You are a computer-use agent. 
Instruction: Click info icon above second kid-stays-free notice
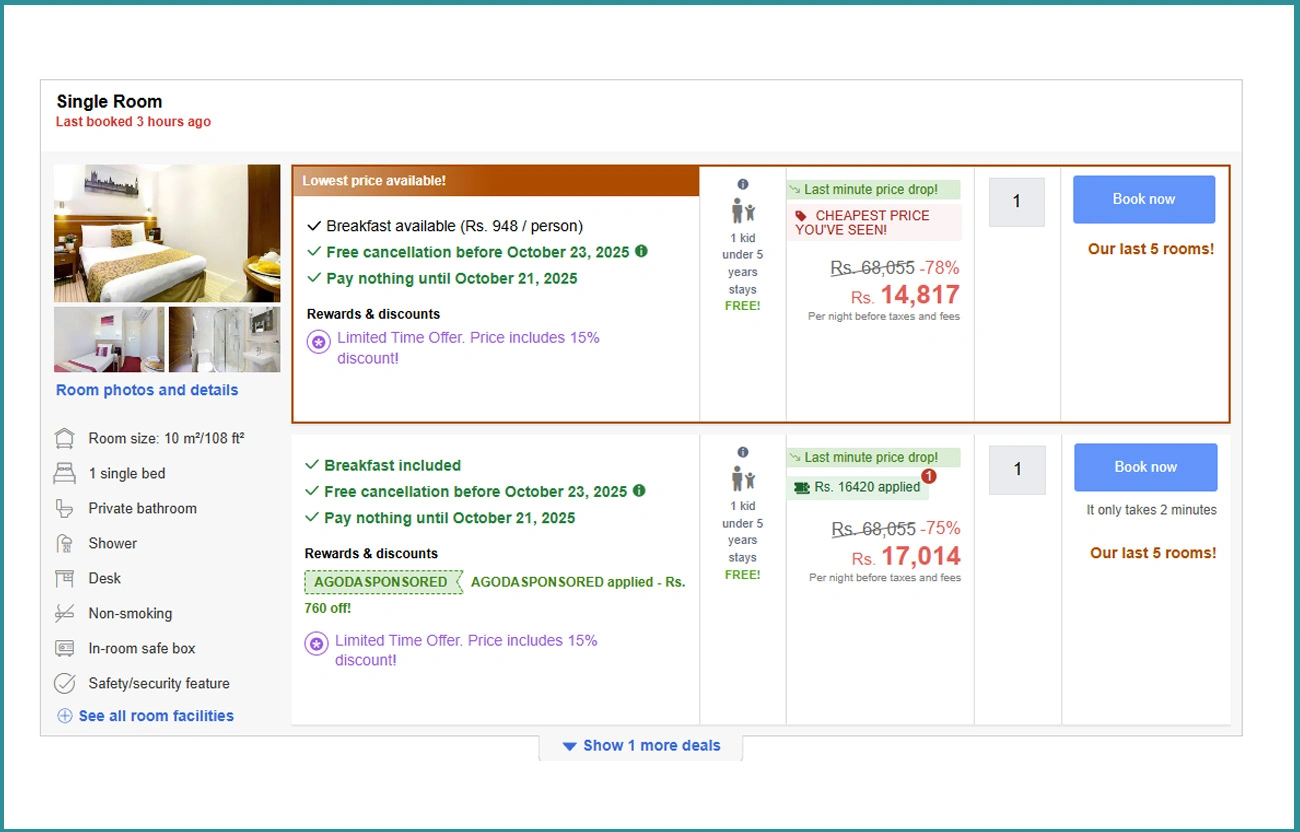click(x=742, y=452)
